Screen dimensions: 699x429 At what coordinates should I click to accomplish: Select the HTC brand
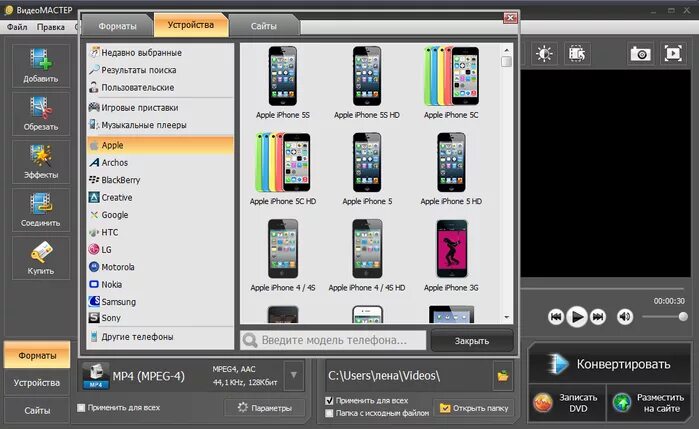[x=160, y=232]
